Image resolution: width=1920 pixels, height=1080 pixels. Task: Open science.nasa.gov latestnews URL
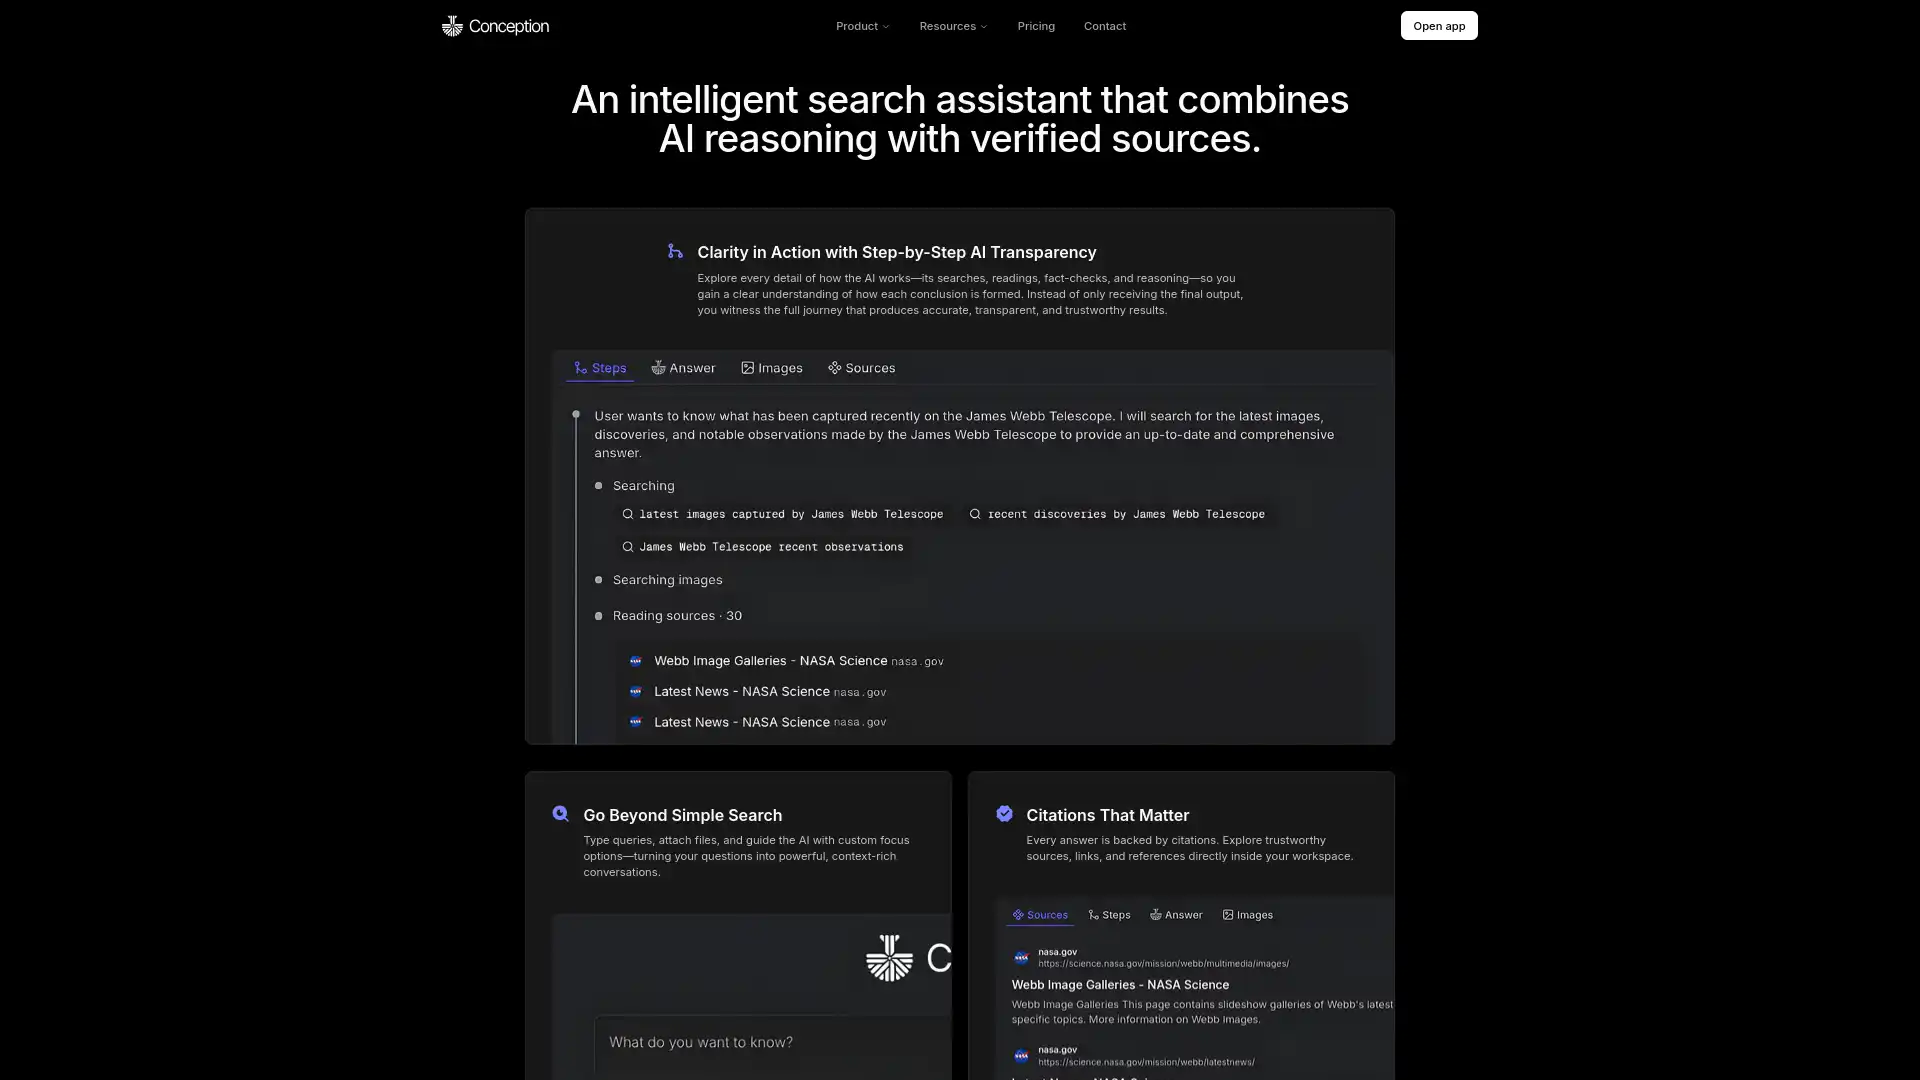coord(1146,1062)
